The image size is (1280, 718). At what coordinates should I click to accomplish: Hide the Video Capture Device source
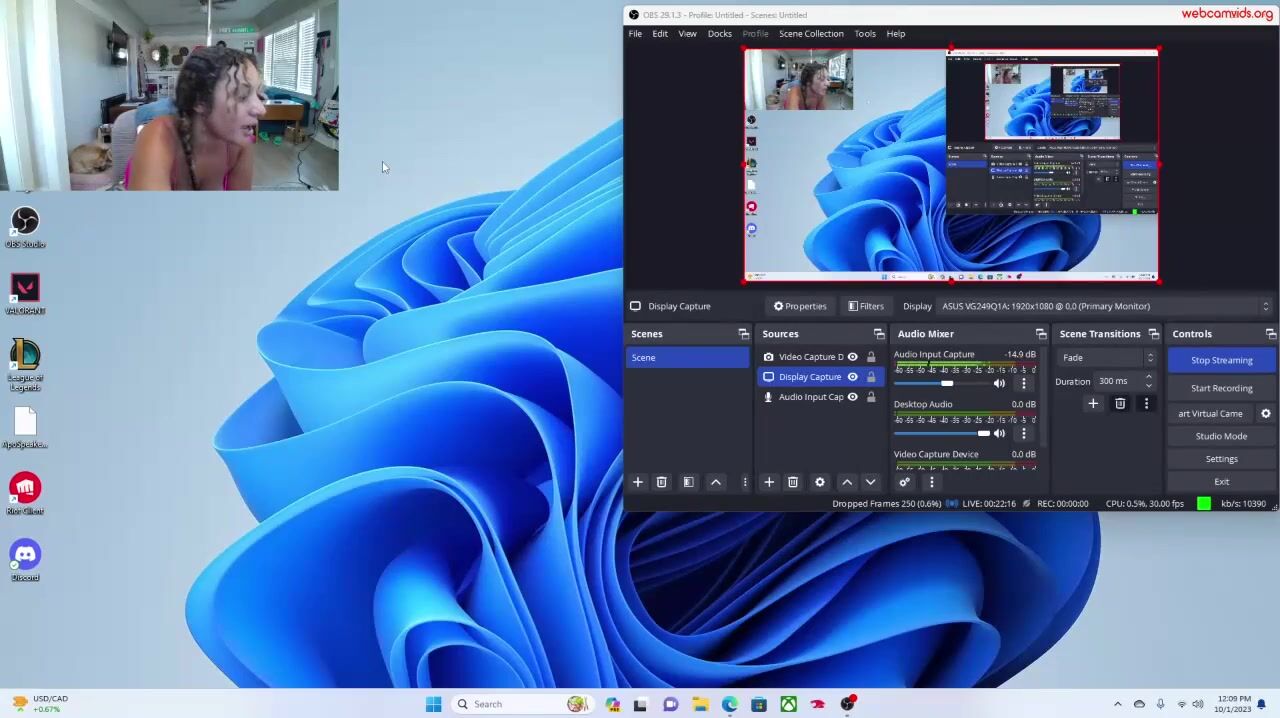[x=852, y=357]
